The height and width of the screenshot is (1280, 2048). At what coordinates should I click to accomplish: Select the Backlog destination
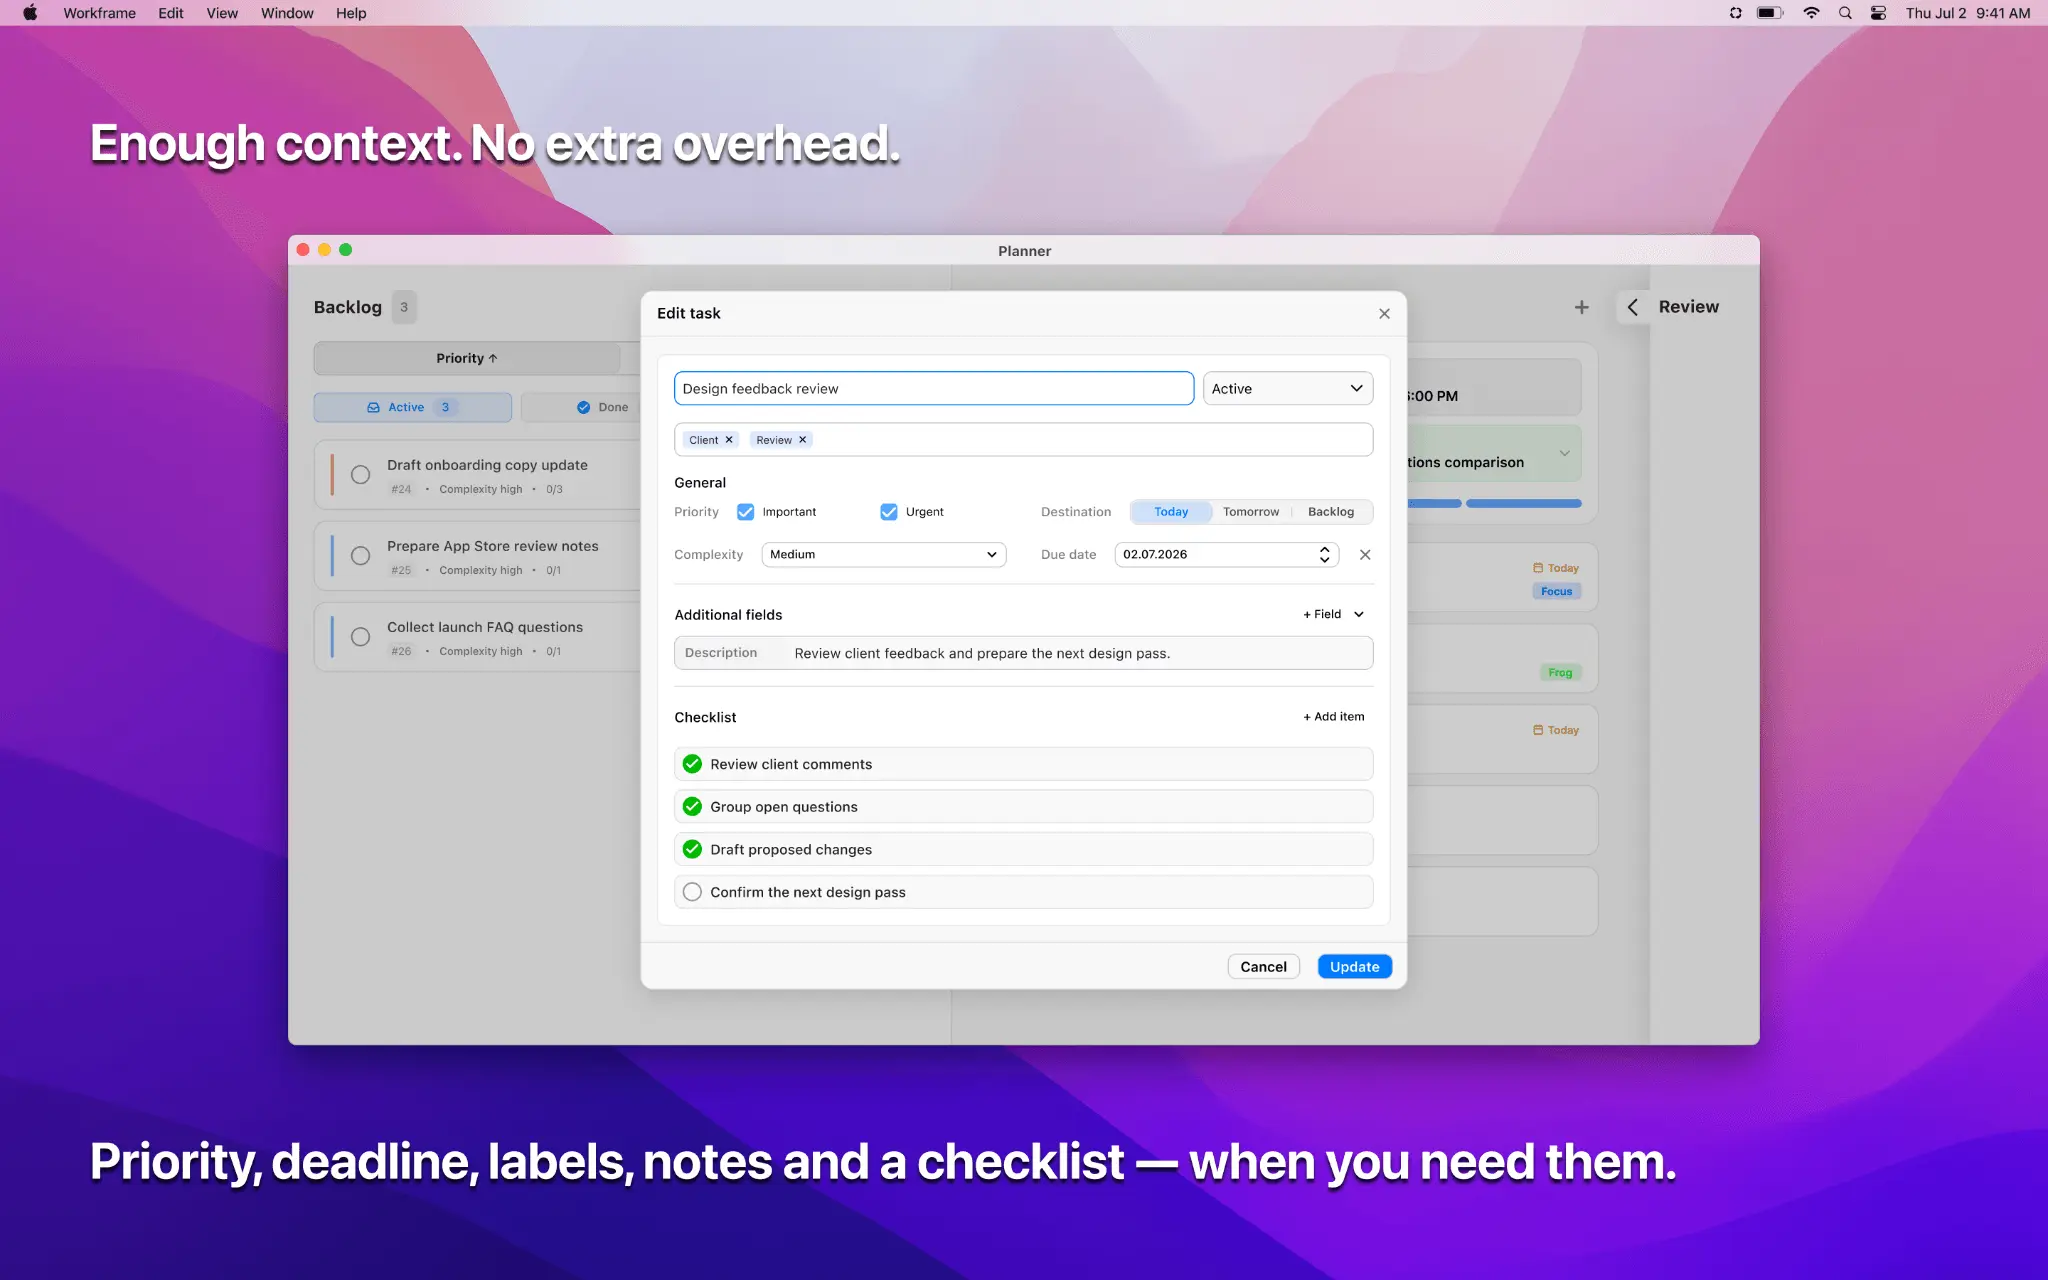click(1331, 512)
